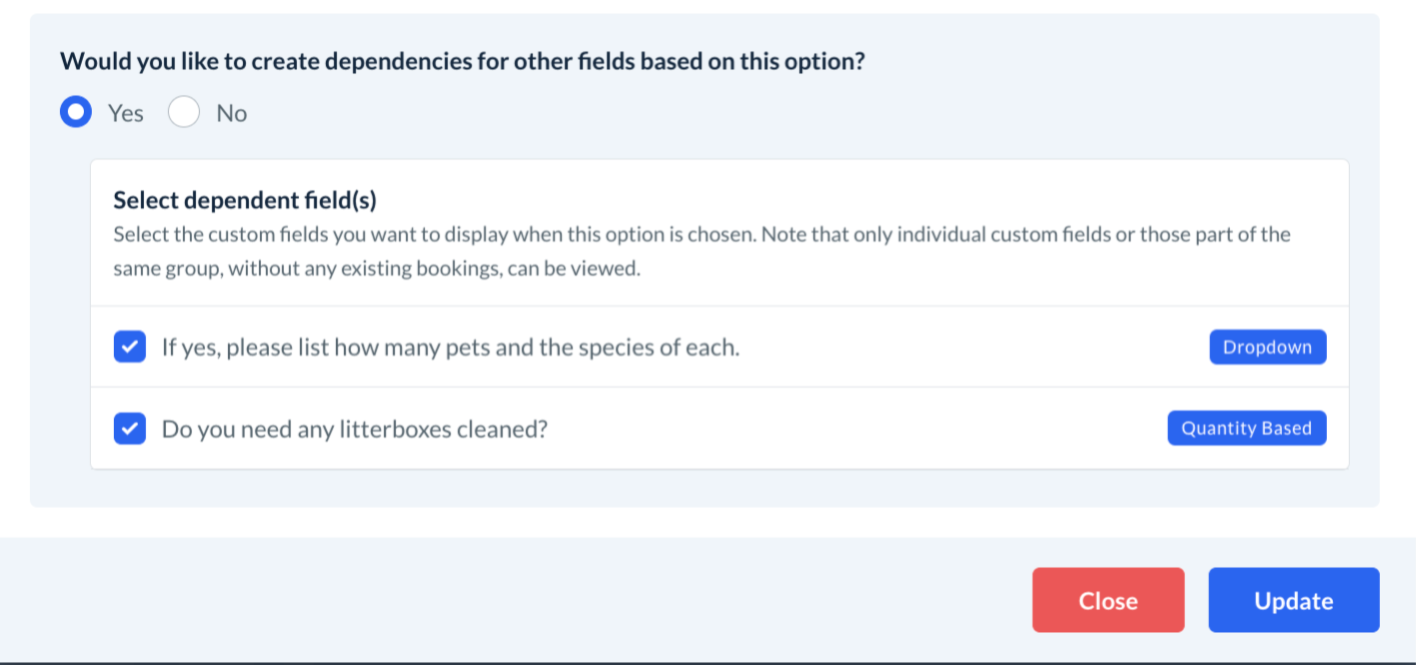Uncheck the pets and species checkbox
Image resolution: width=1416 pixels, height=665 pixels.
130,348
